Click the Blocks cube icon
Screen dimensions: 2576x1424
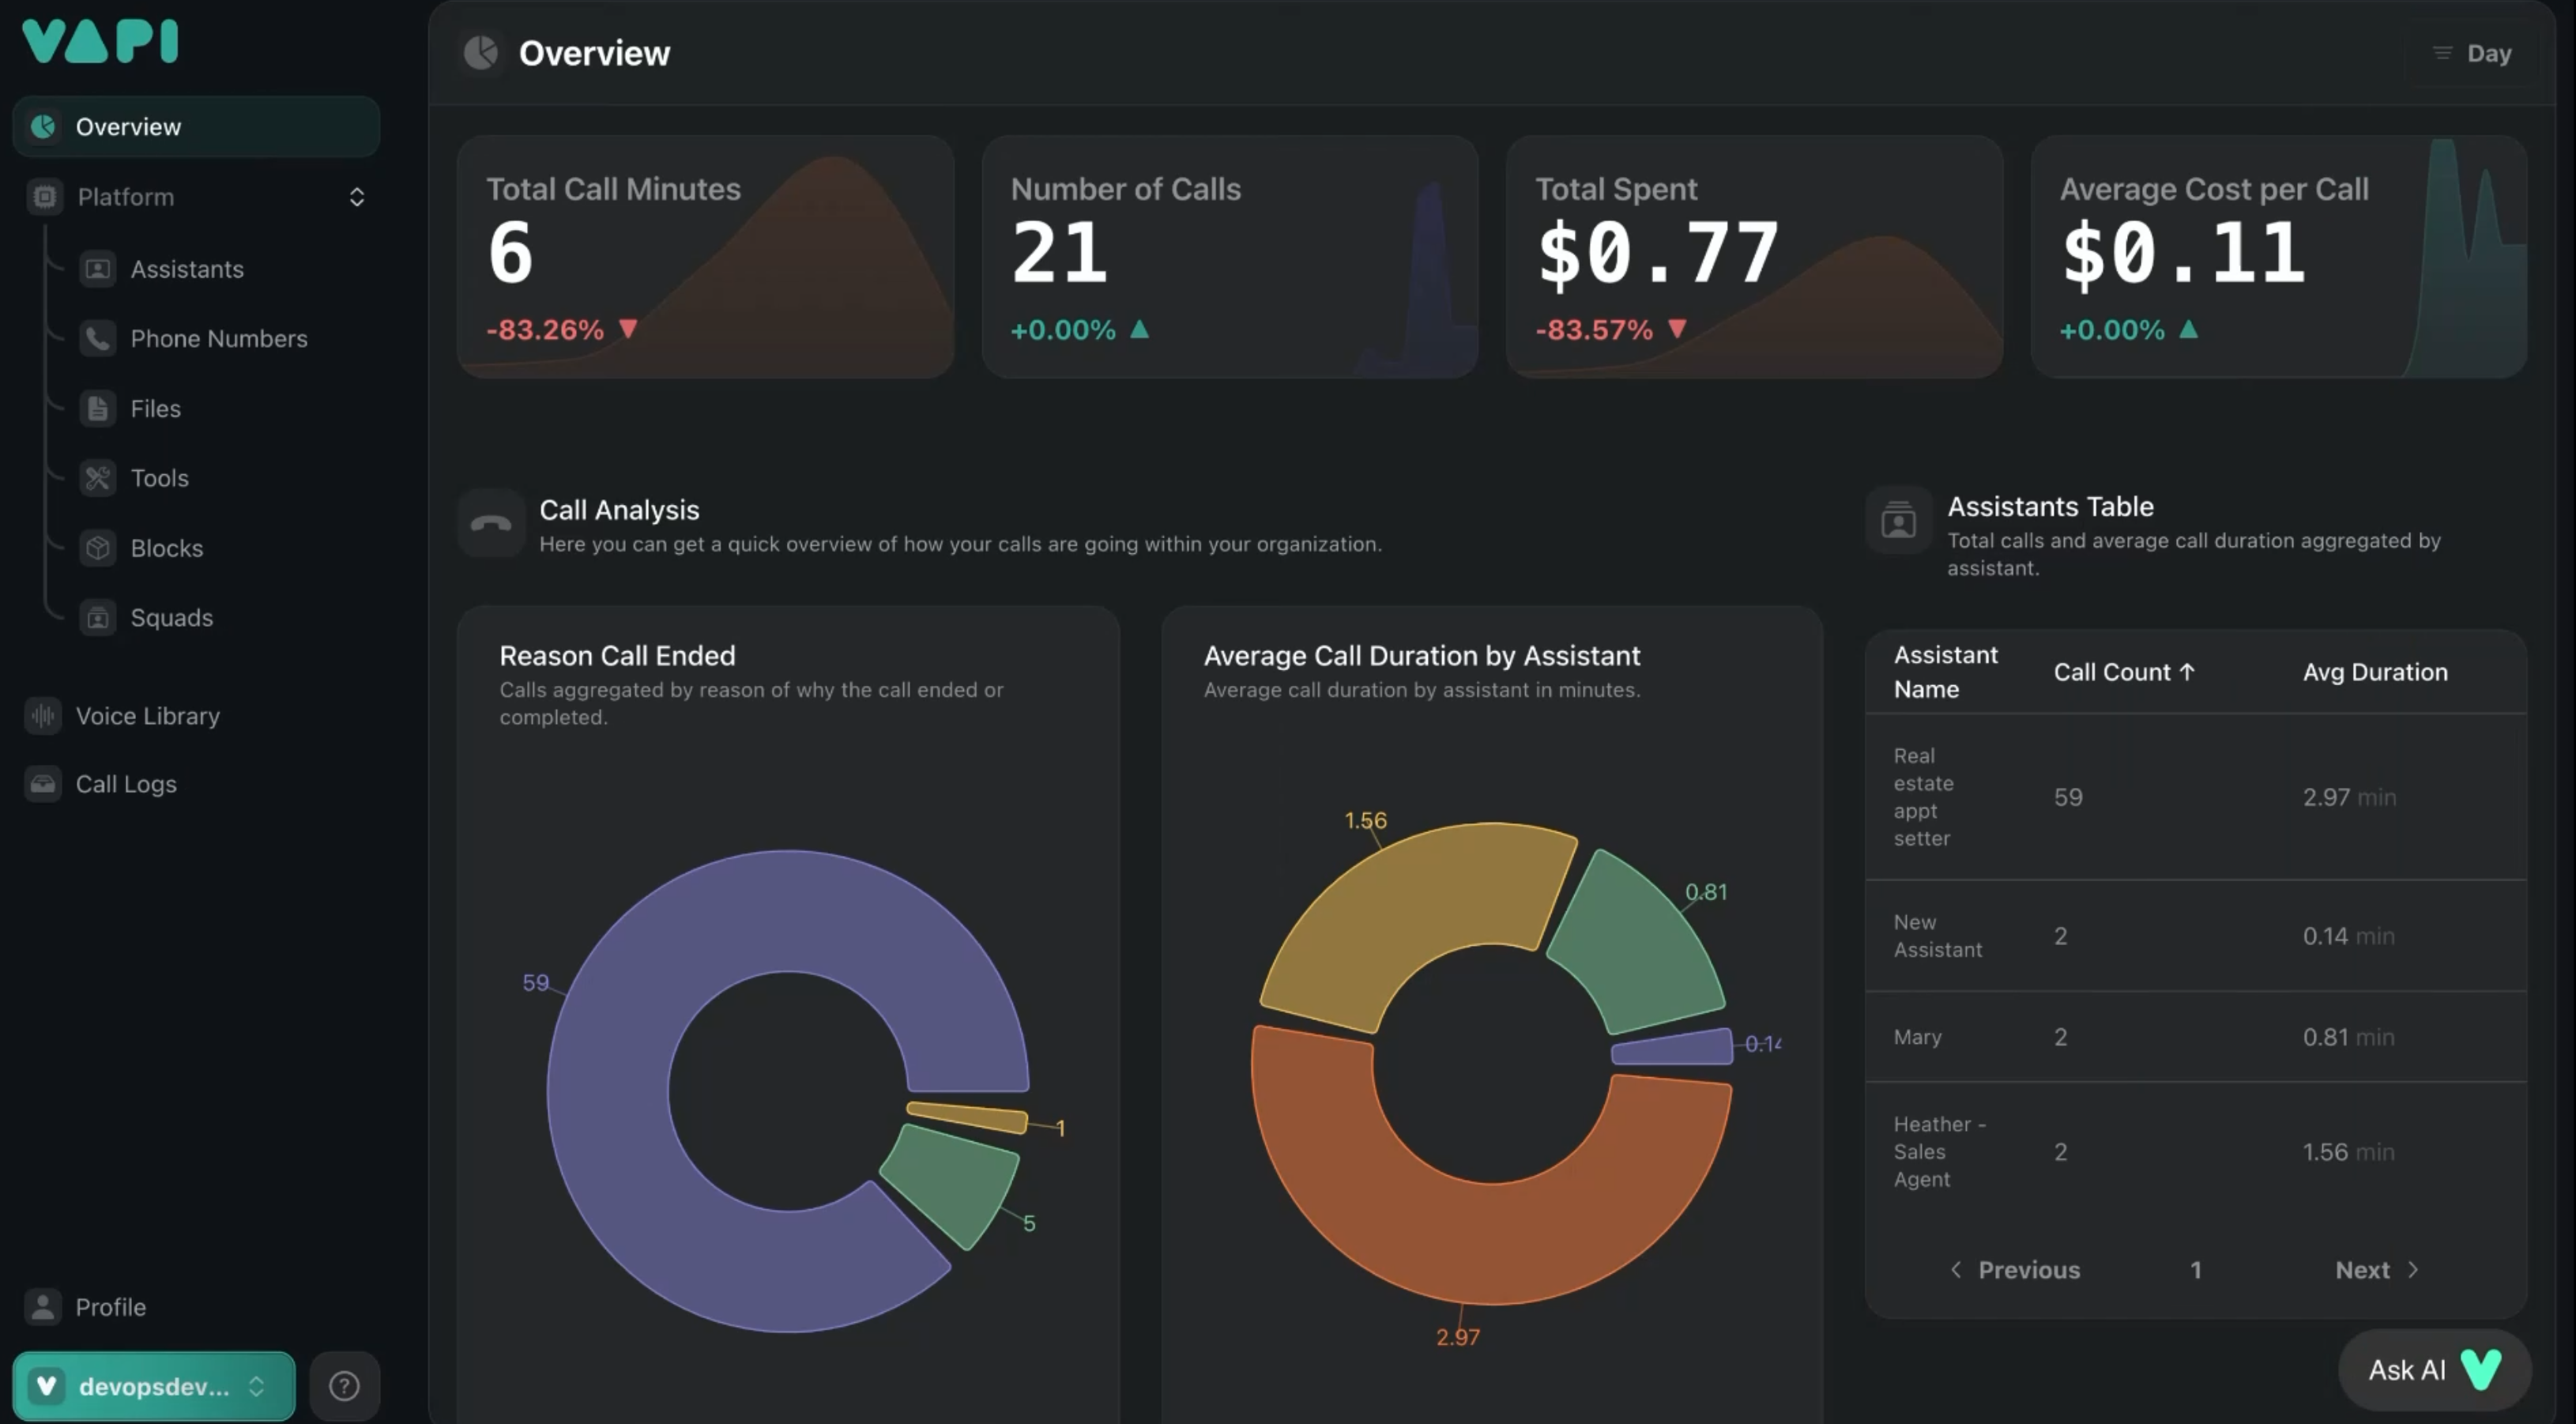[97, 548]
